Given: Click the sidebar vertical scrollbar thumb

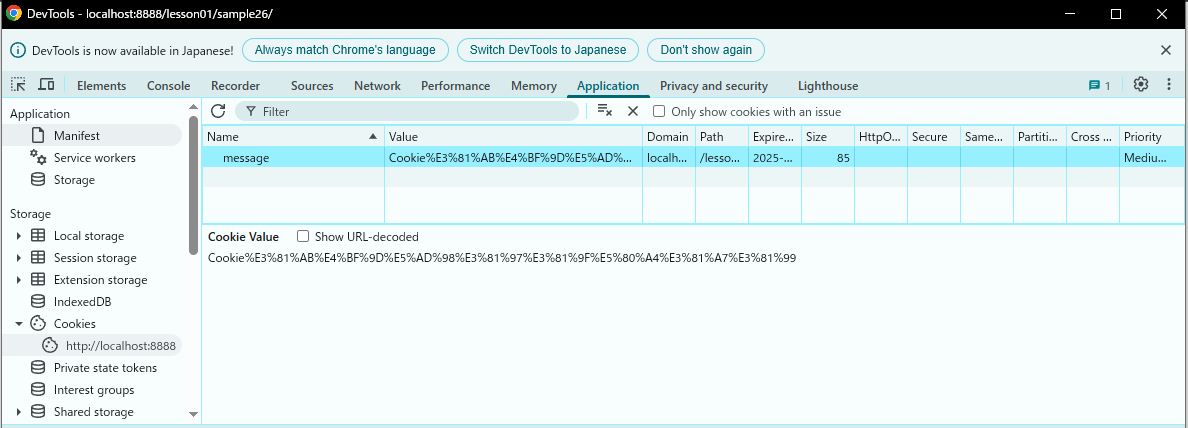Looking at the screenshot, I should [x=194, y=186].
